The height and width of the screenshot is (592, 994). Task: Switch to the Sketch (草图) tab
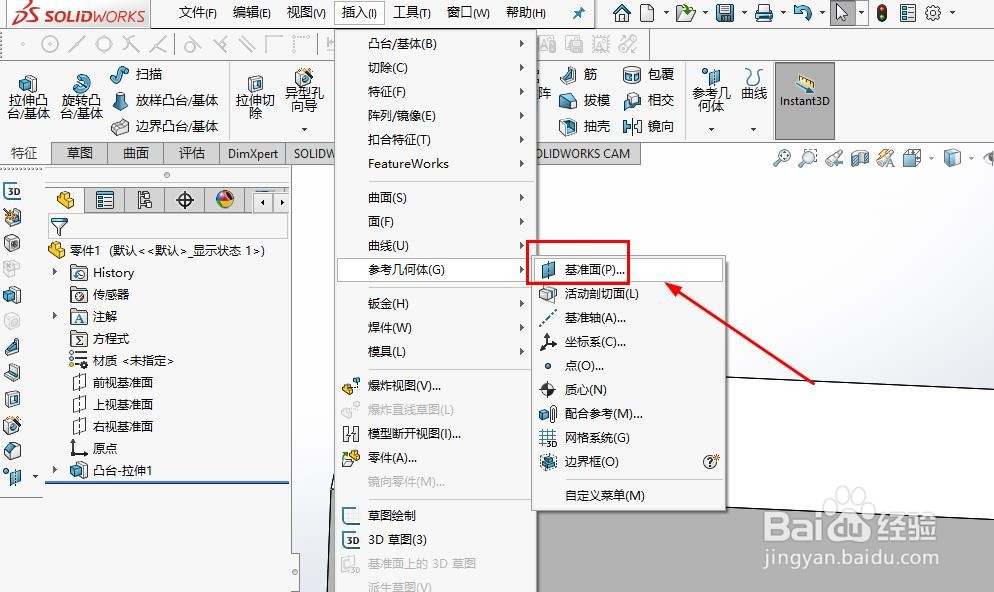point(80,153)
